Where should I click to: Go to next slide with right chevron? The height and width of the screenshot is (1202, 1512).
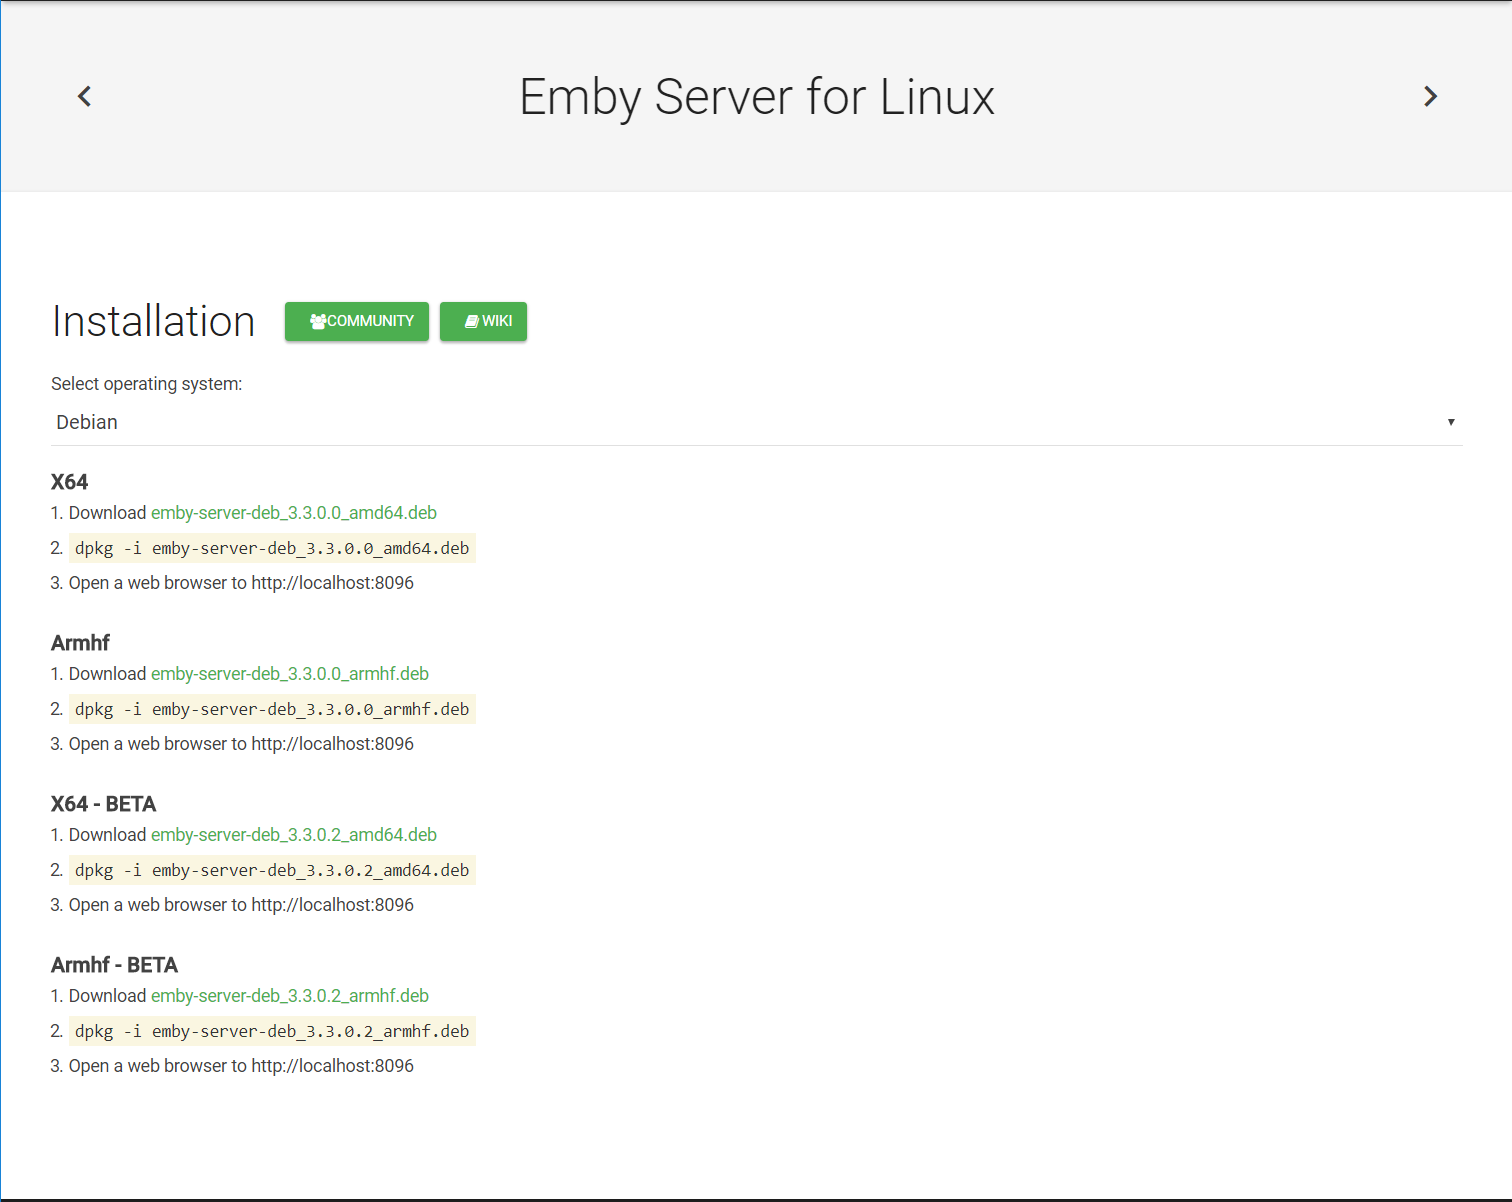point(1431,96)
